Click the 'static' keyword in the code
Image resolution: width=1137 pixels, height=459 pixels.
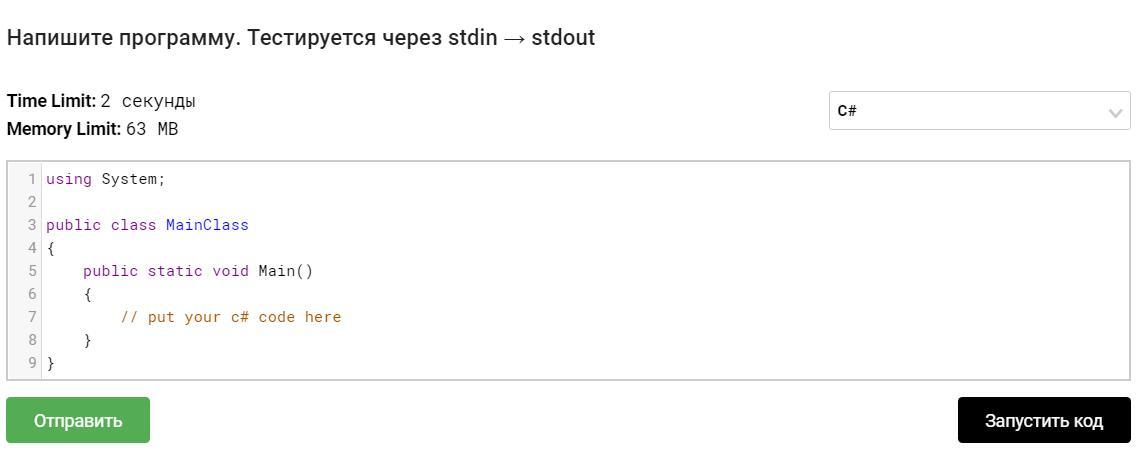pyautogui.click(x=175, y=271)
